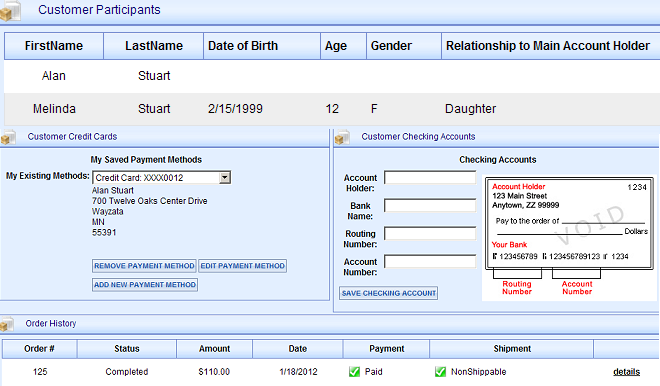Select the Credit Card XXXX0012 combo box
The width and height of the screenshot is (660, 386).
pos(161,178)
